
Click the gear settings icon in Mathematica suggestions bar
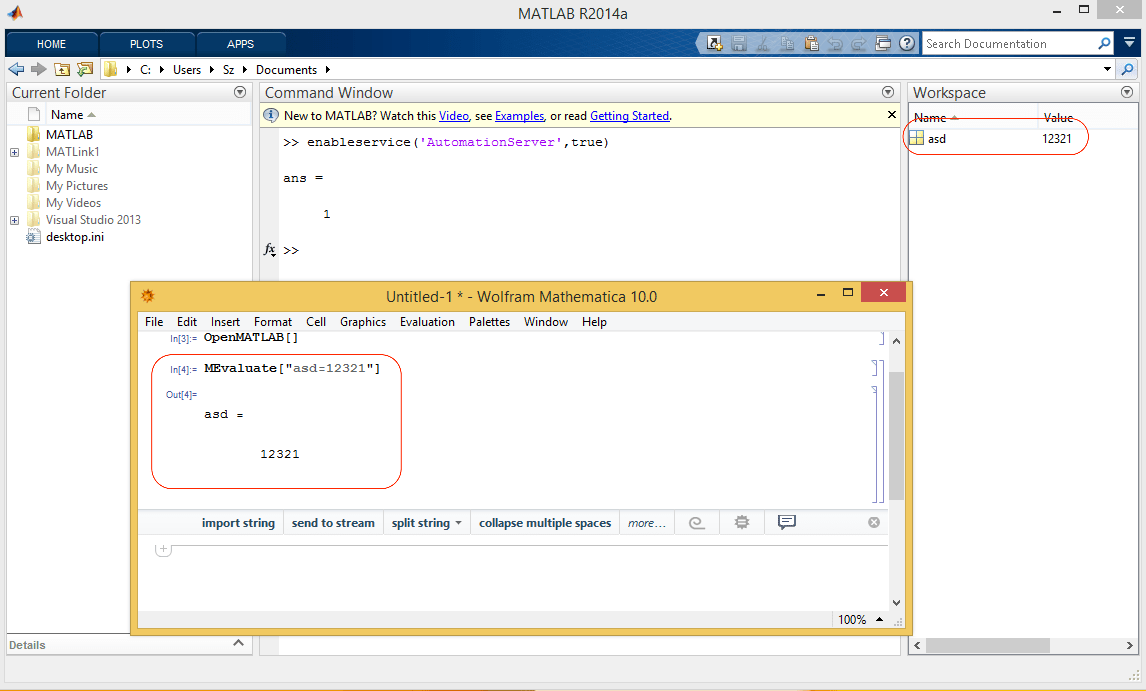tap(742, 522)
